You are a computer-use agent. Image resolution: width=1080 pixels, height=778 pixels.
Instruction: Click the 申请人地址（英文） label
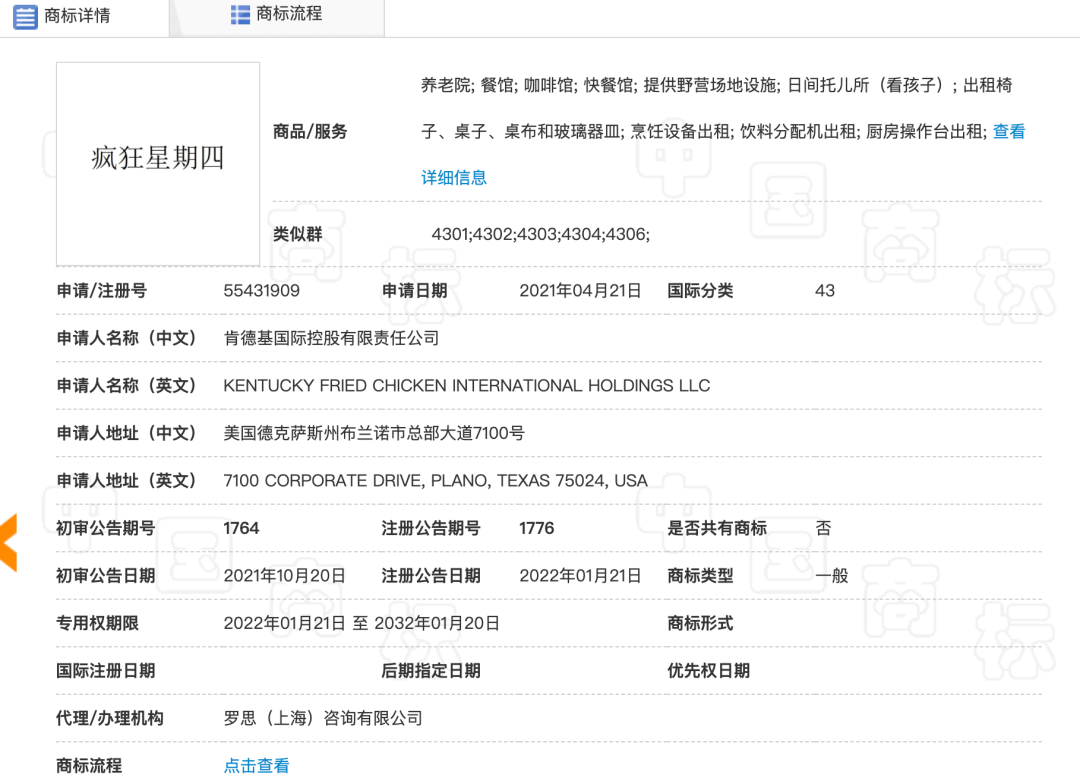[126, 481]
